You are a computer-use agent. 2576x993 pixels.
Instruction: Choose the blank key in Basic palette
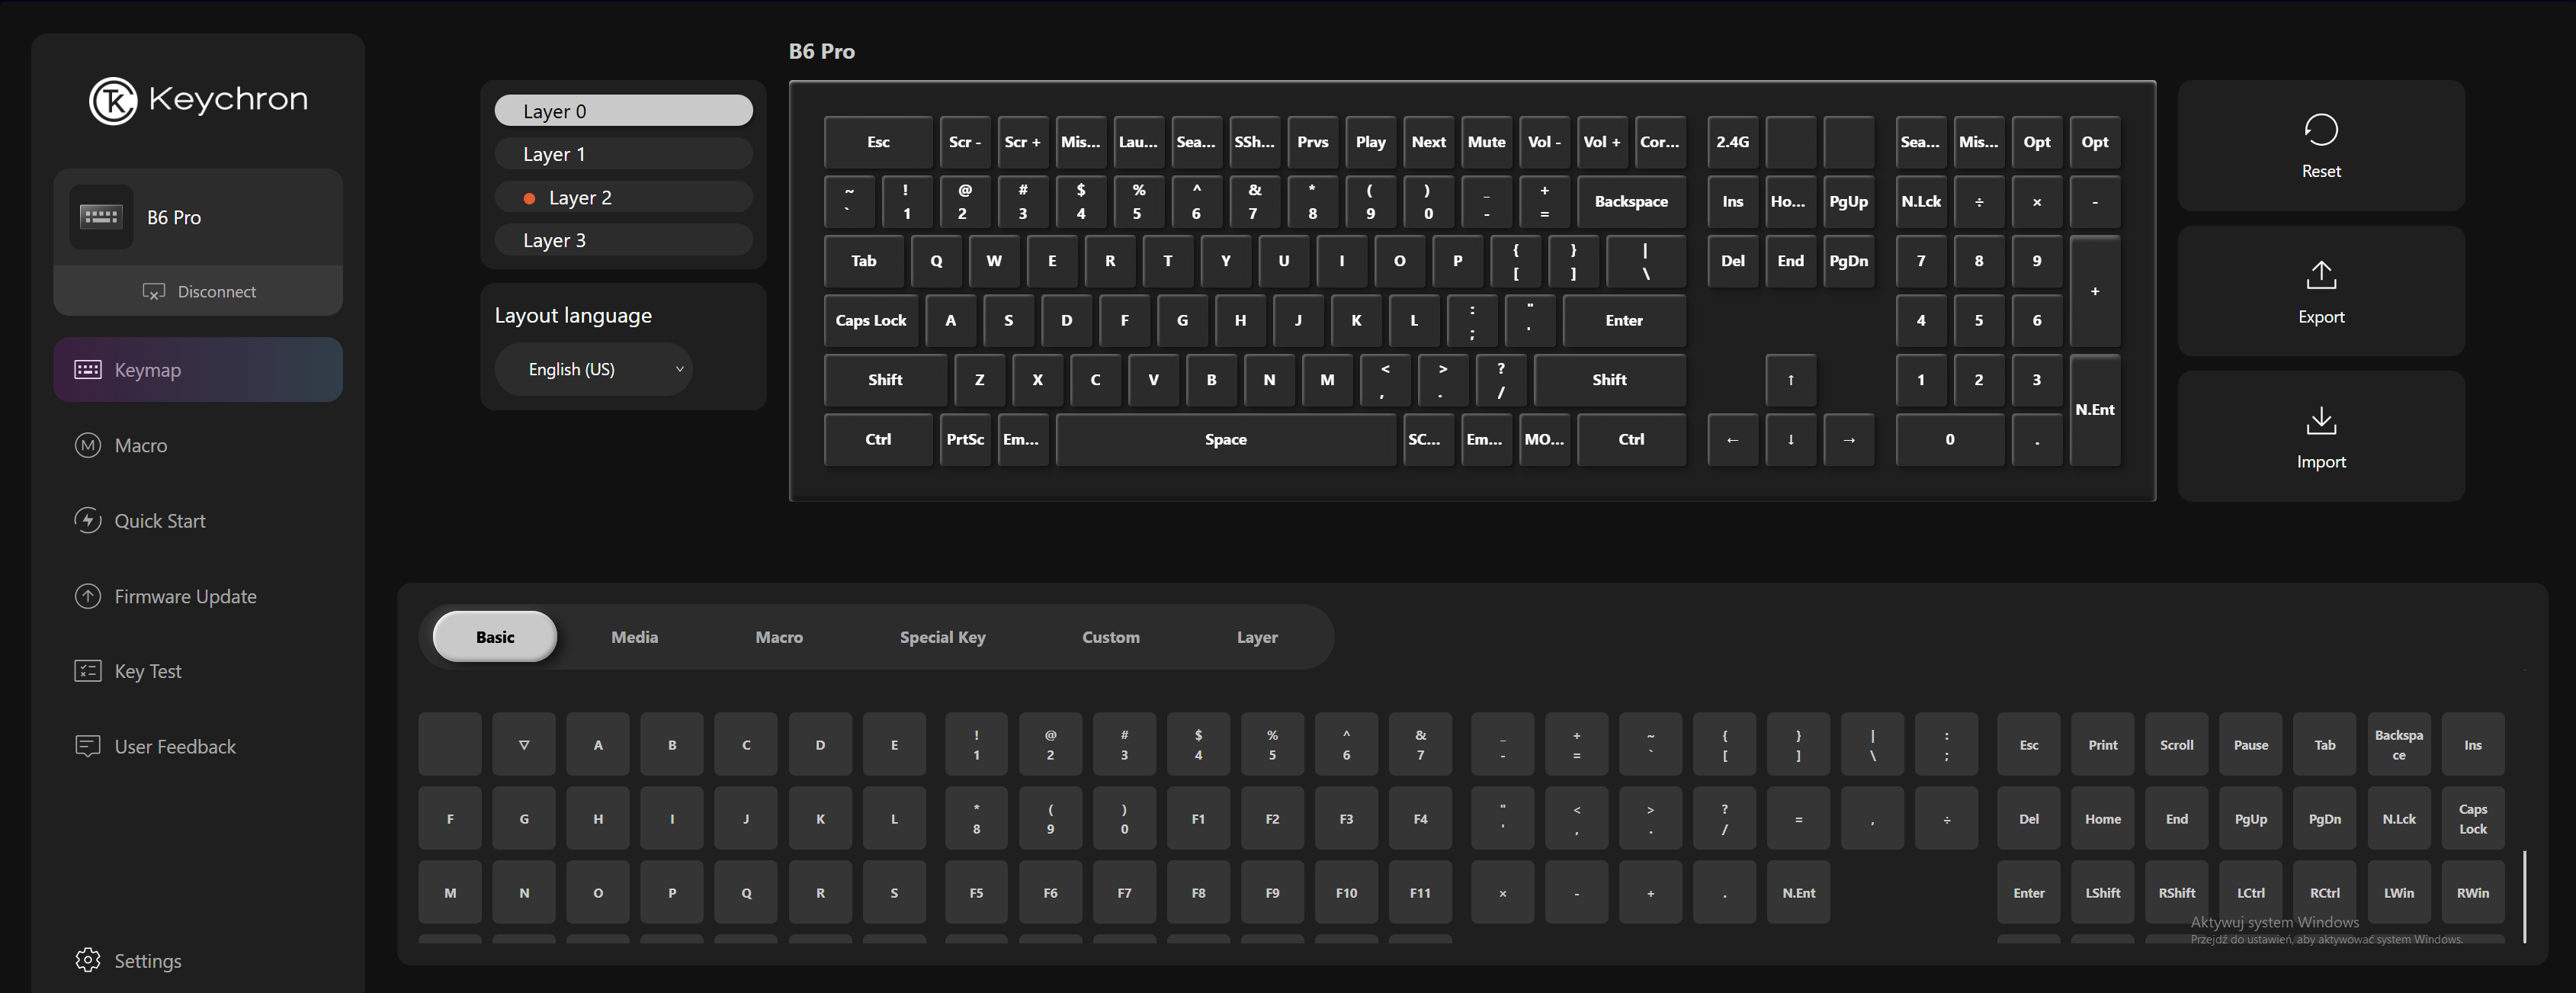coord(450,744)
